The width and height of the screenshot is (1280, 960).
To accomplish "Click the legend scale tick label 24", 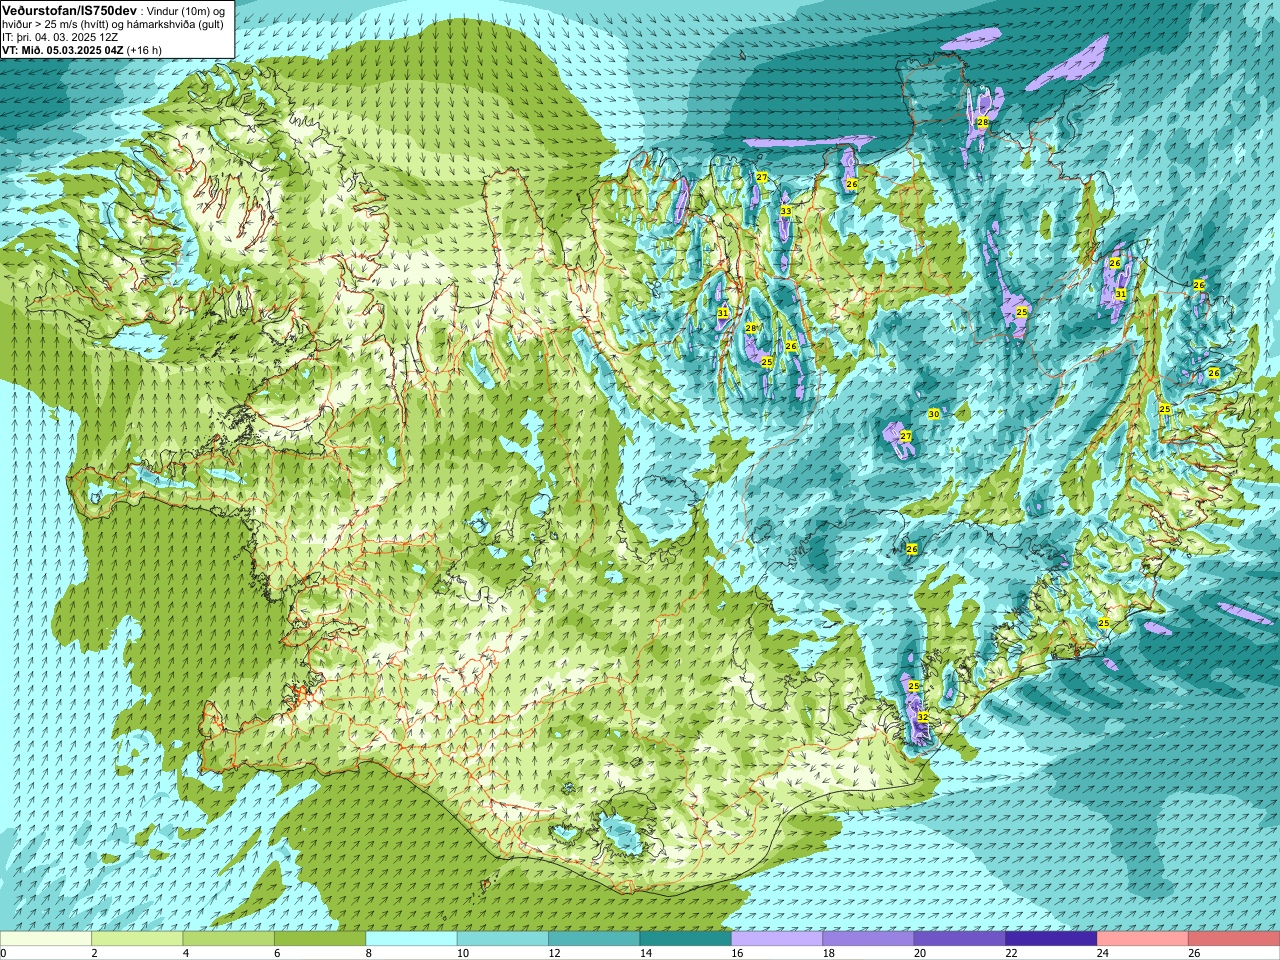I will click(1103, 953).
